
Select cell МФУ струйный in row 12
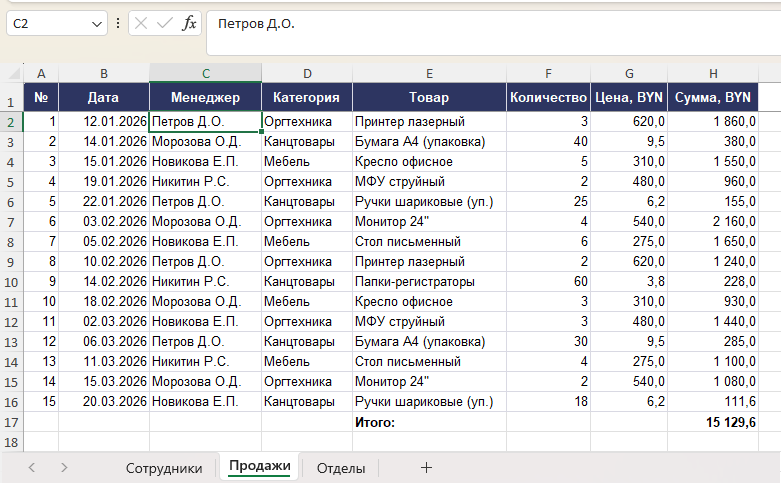pos(429,322)
